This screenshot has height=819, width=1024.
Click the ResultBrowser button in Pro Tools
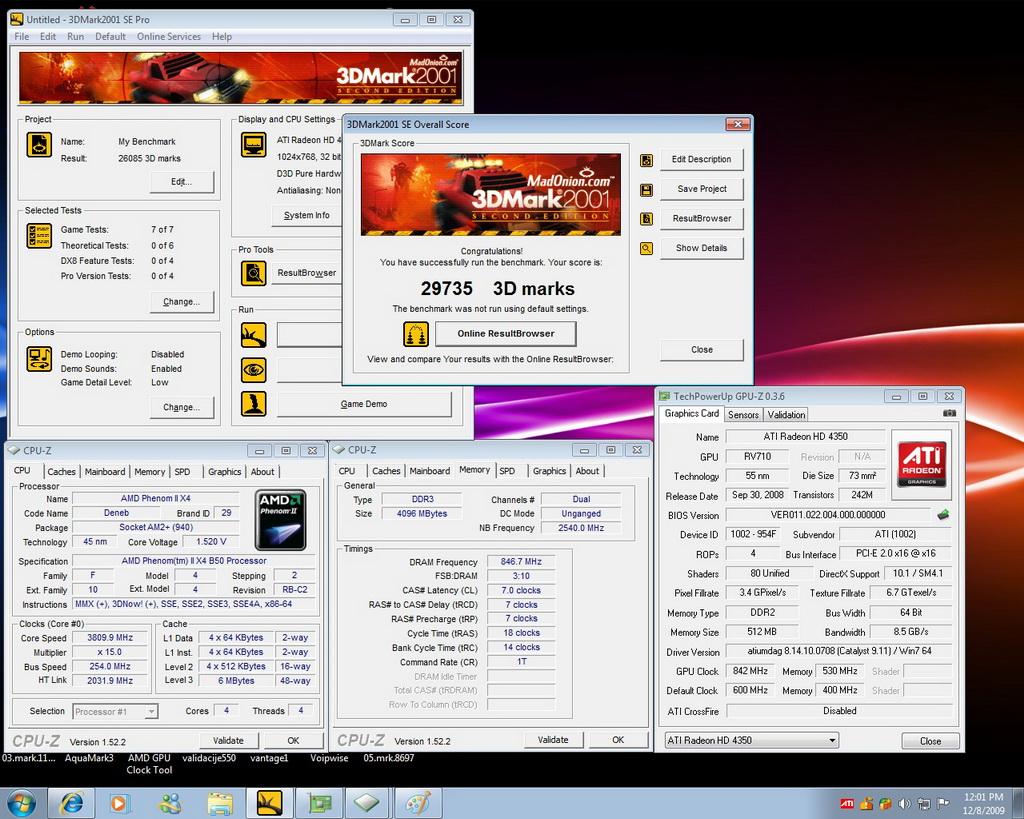pos(307,273)
